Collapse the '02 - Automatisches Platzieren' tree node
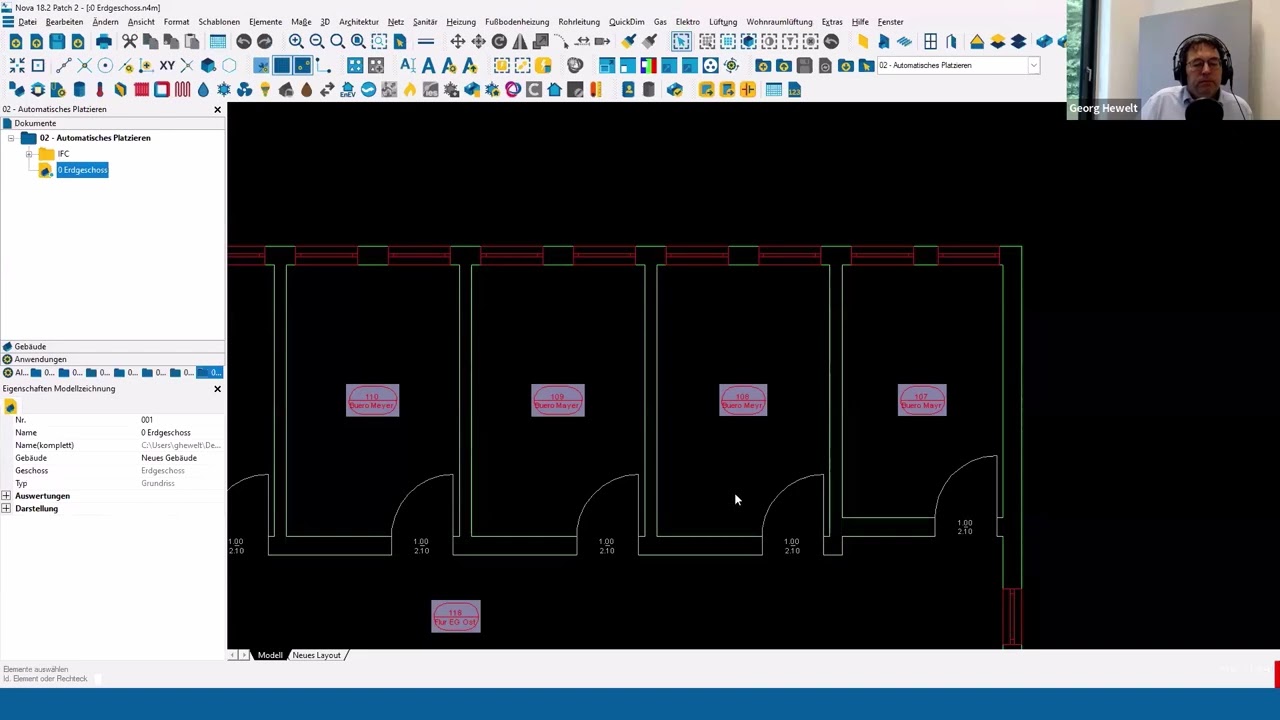The height and width of the screenshot is (720, 1280). coord(11,138)
